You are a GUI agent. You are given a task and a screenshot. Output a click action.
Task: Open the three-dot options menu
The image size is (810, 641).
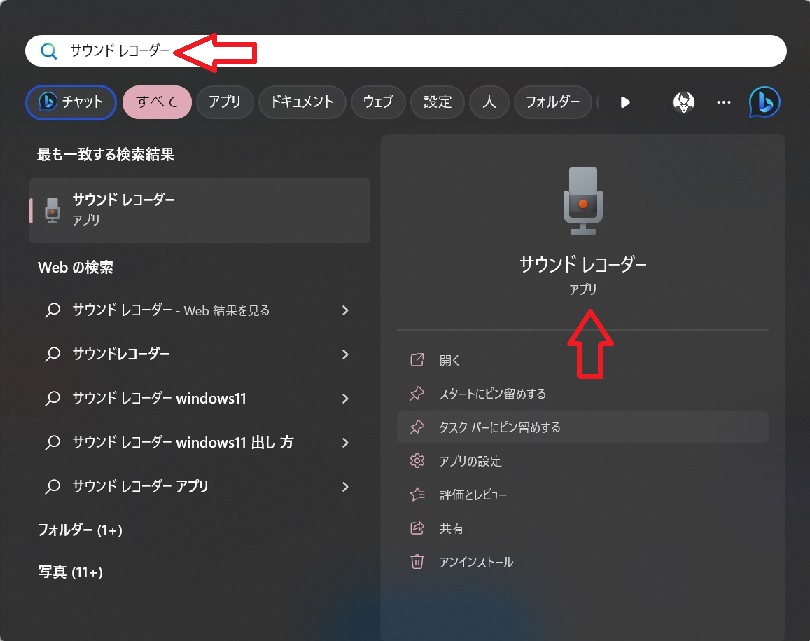(724, 102)
